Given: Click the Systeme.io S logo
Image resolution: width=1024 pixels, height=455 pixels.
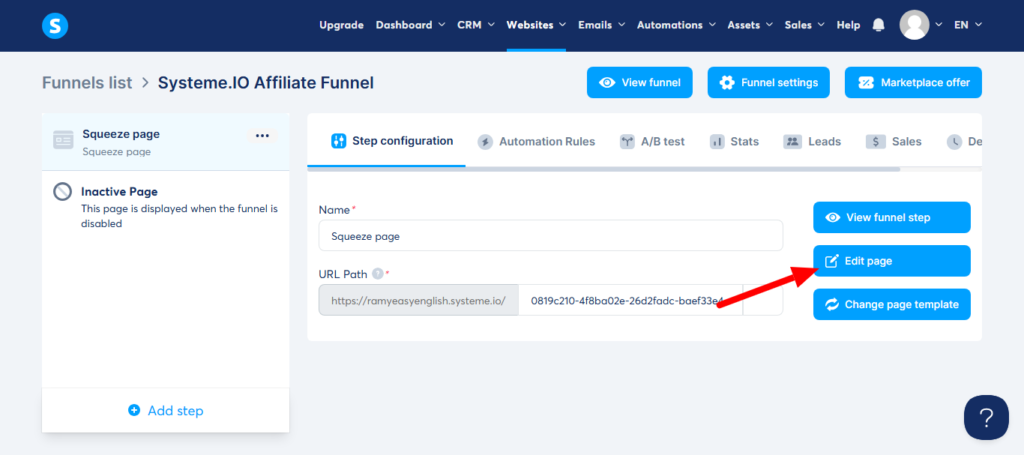Looking at the screenshot, I should tap(55, 25).
